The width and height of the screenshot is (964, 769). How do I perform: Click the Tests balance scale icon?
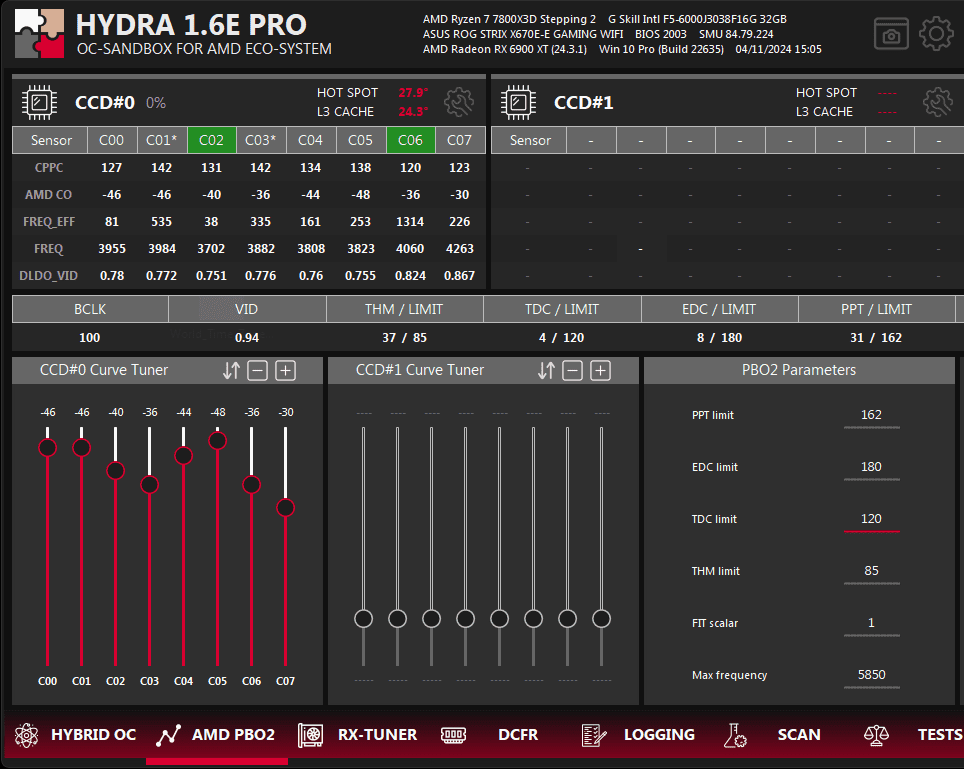tap(876, 735)
